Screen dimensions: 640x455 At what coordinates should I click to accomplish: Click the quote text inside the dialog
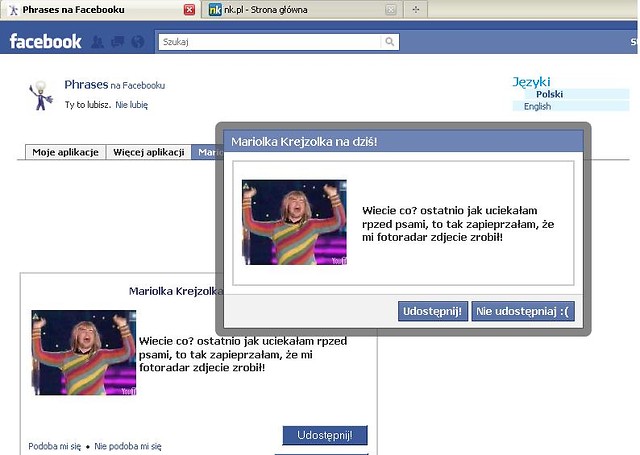click(x=458, y=224)
